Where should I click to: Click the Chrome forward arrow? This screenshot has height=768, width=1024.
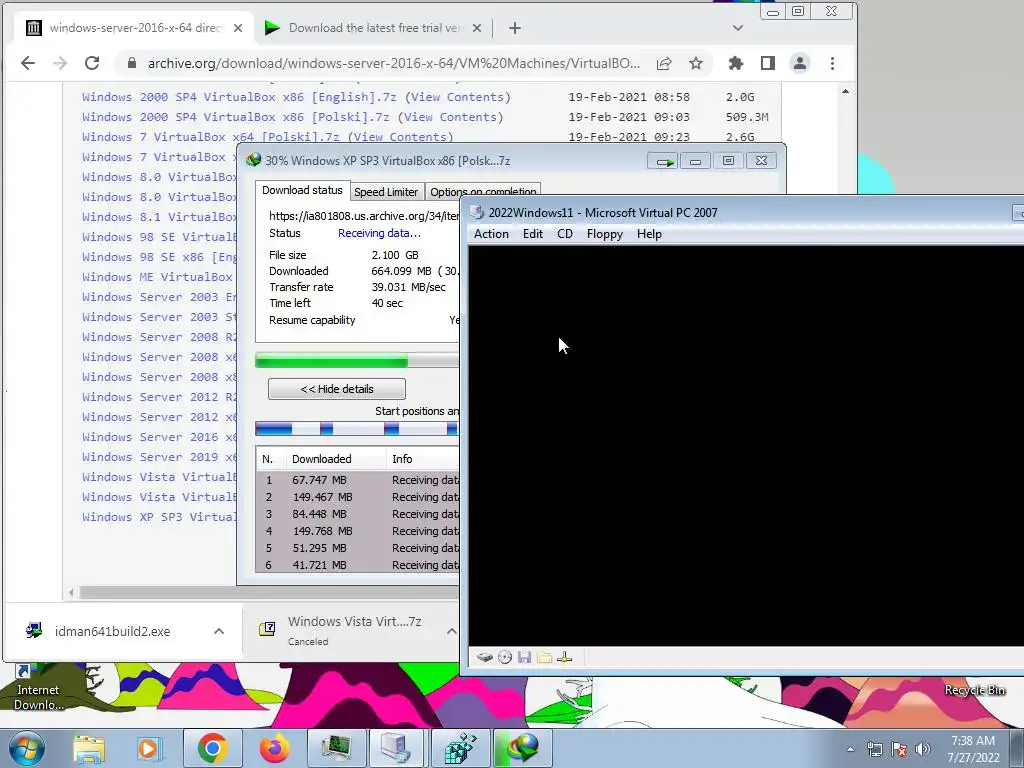click(60, 63)
